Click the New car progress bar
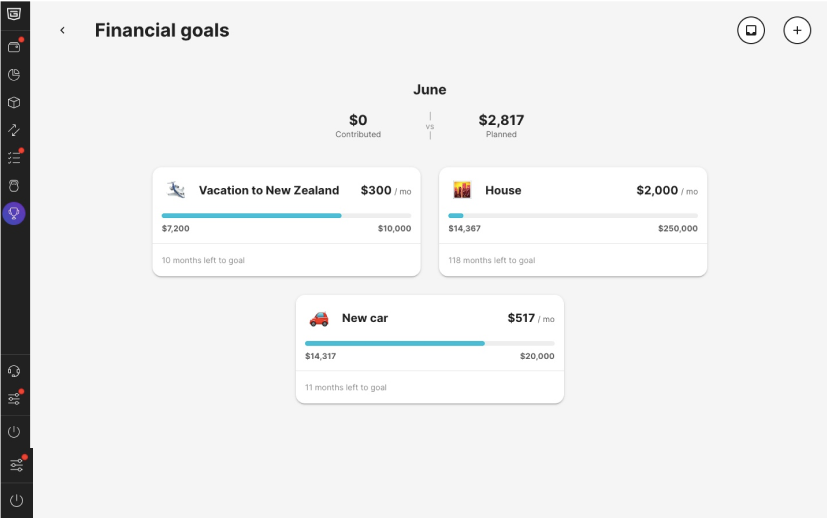 [x=430, y=343]
